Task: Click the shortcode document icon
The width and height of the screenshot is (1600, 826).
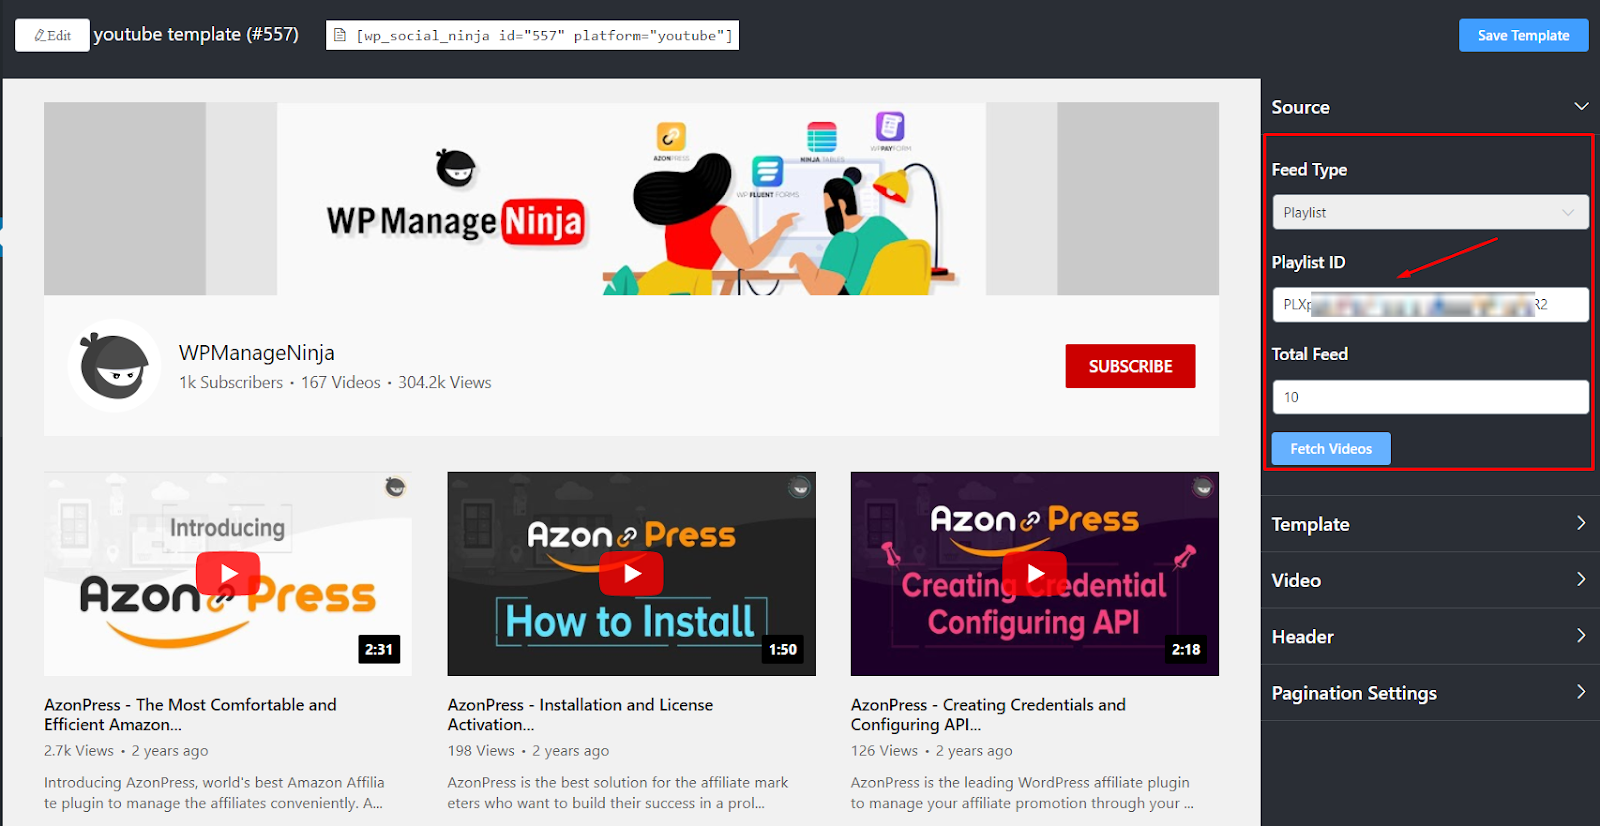Action: tap(340, 35)
